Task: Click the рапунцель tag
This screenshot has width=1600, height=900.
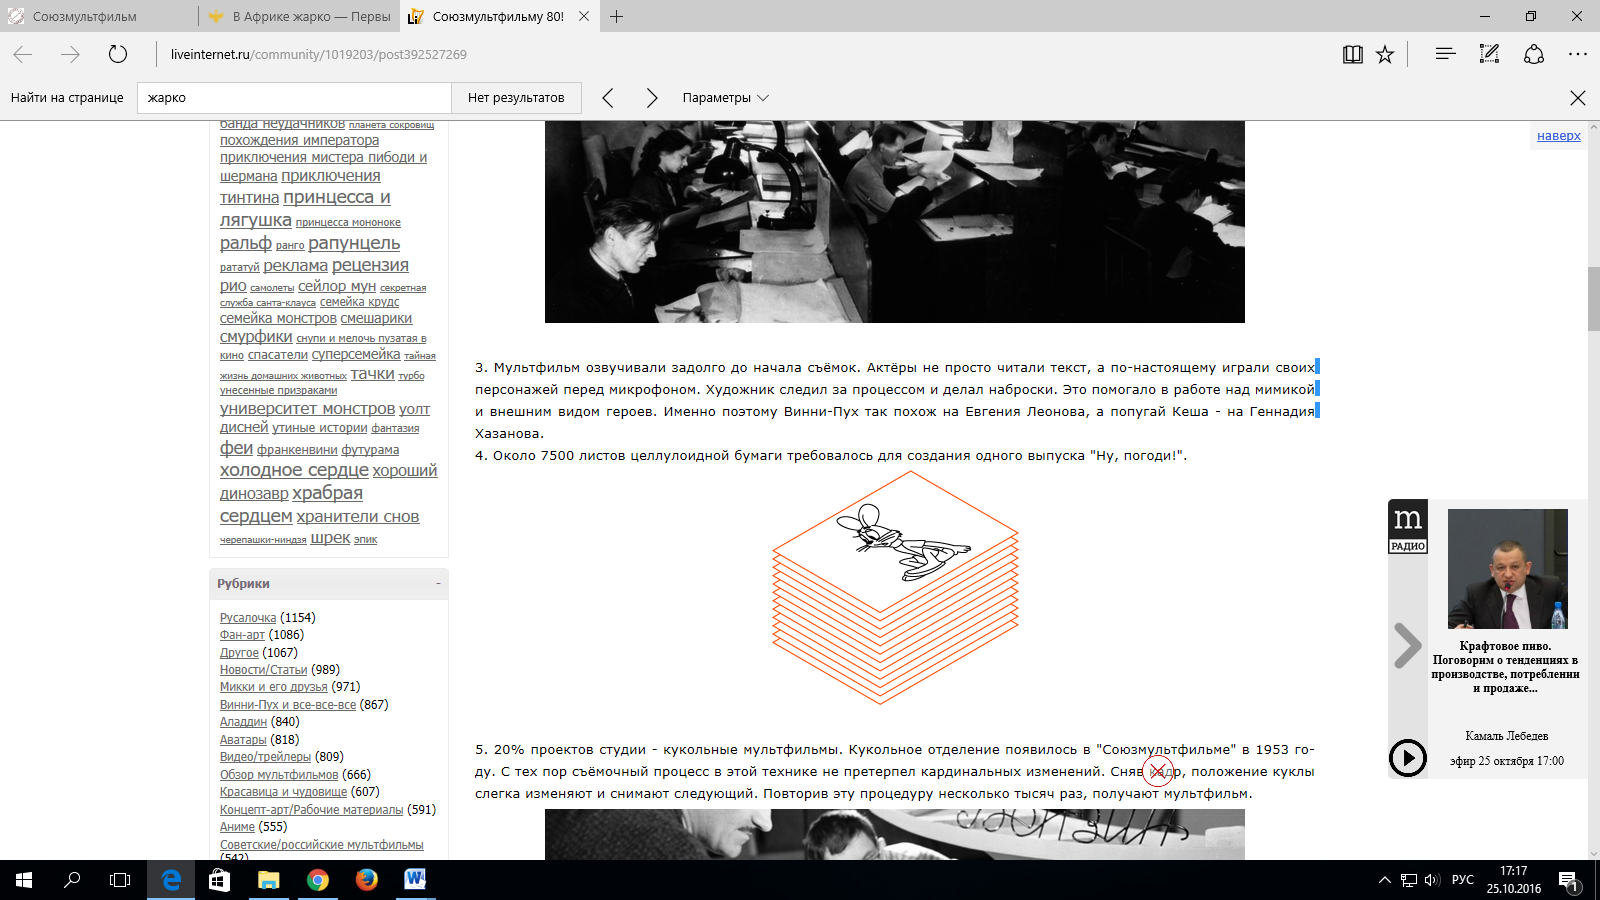Action: (x=354, y=243)
